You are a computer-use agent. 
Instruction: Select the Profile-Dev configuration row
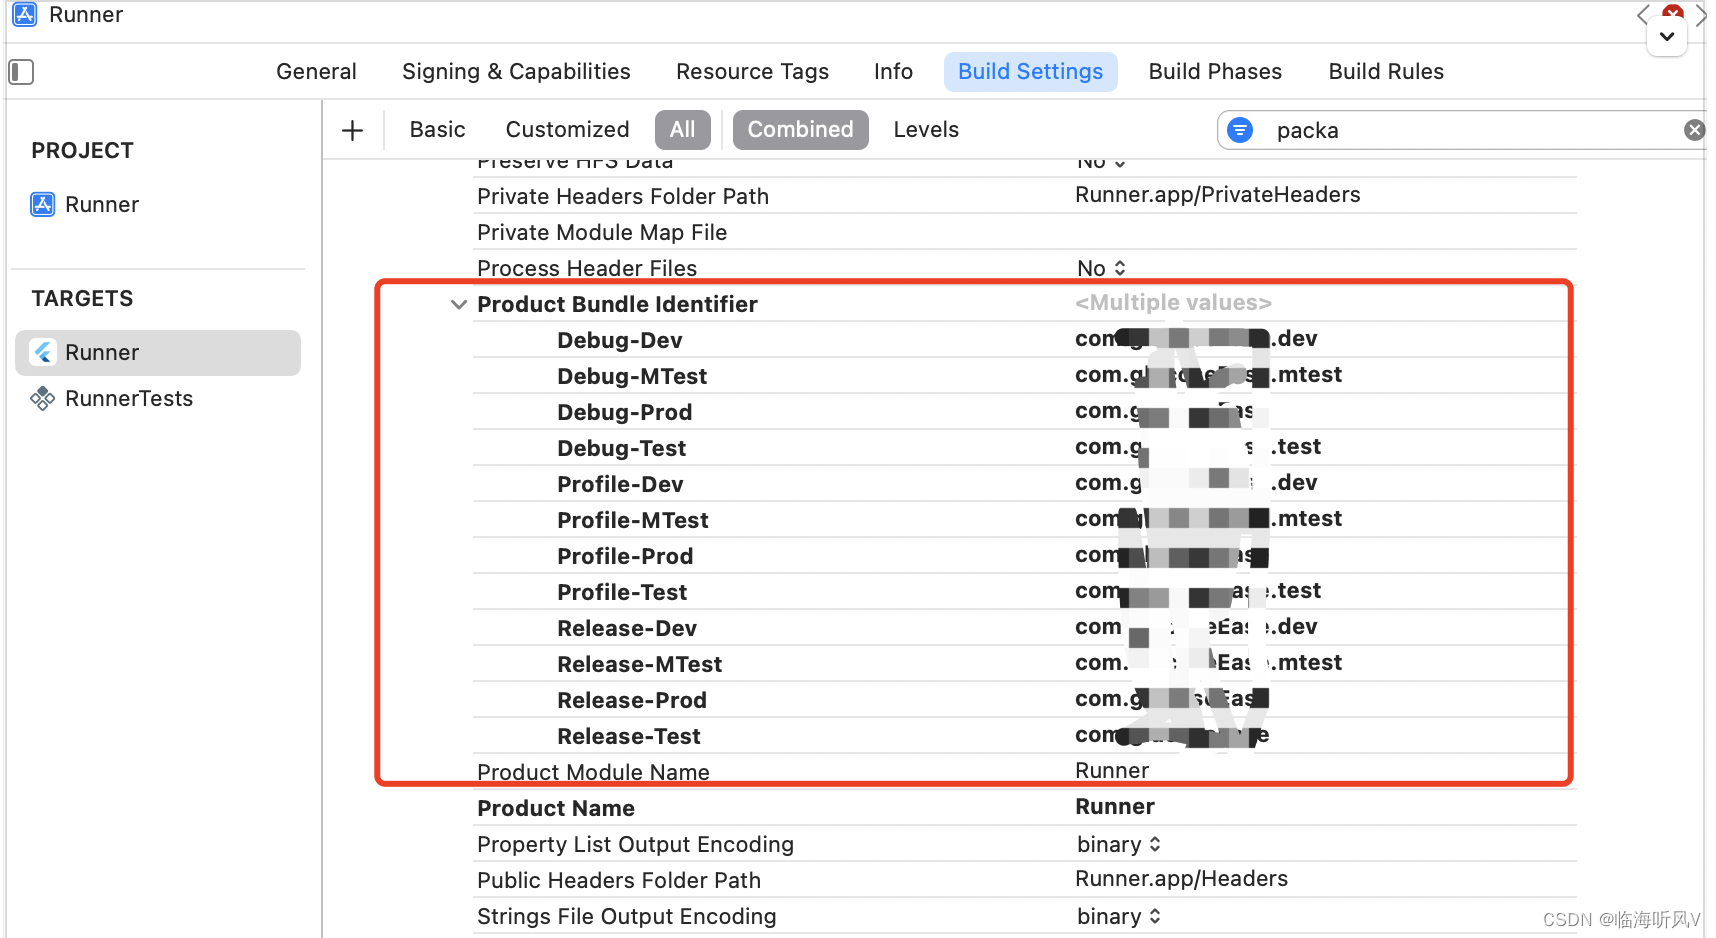[x=1024, y=484]
